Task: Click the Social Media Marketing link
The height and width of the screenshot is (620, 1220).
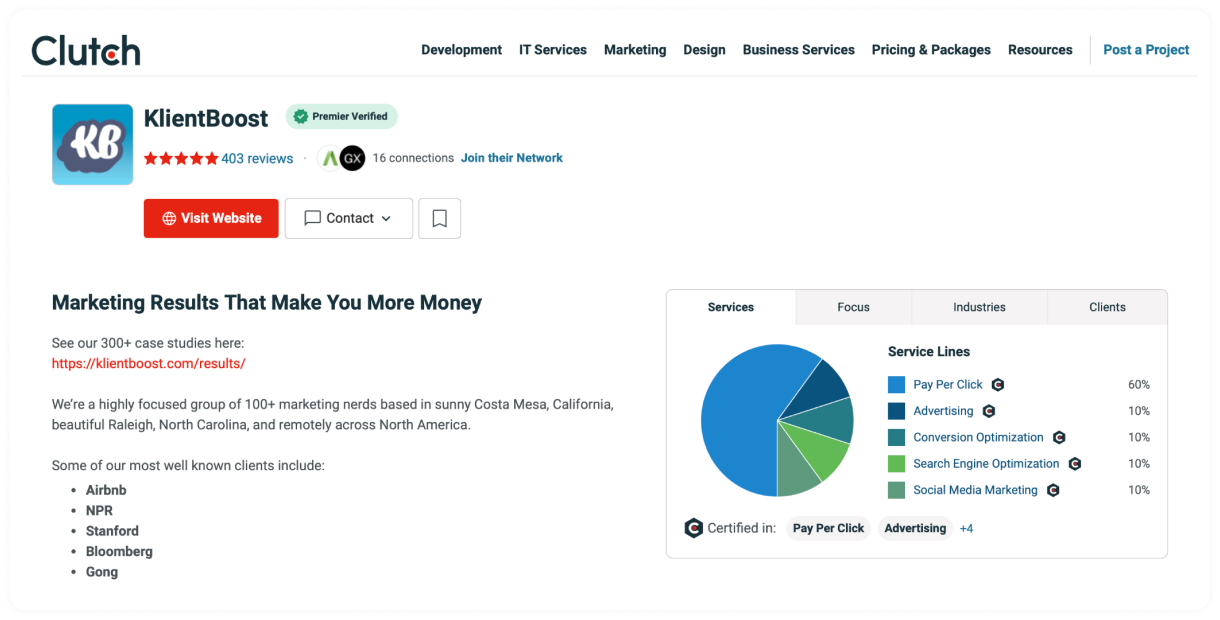Action: coord(975,490)
